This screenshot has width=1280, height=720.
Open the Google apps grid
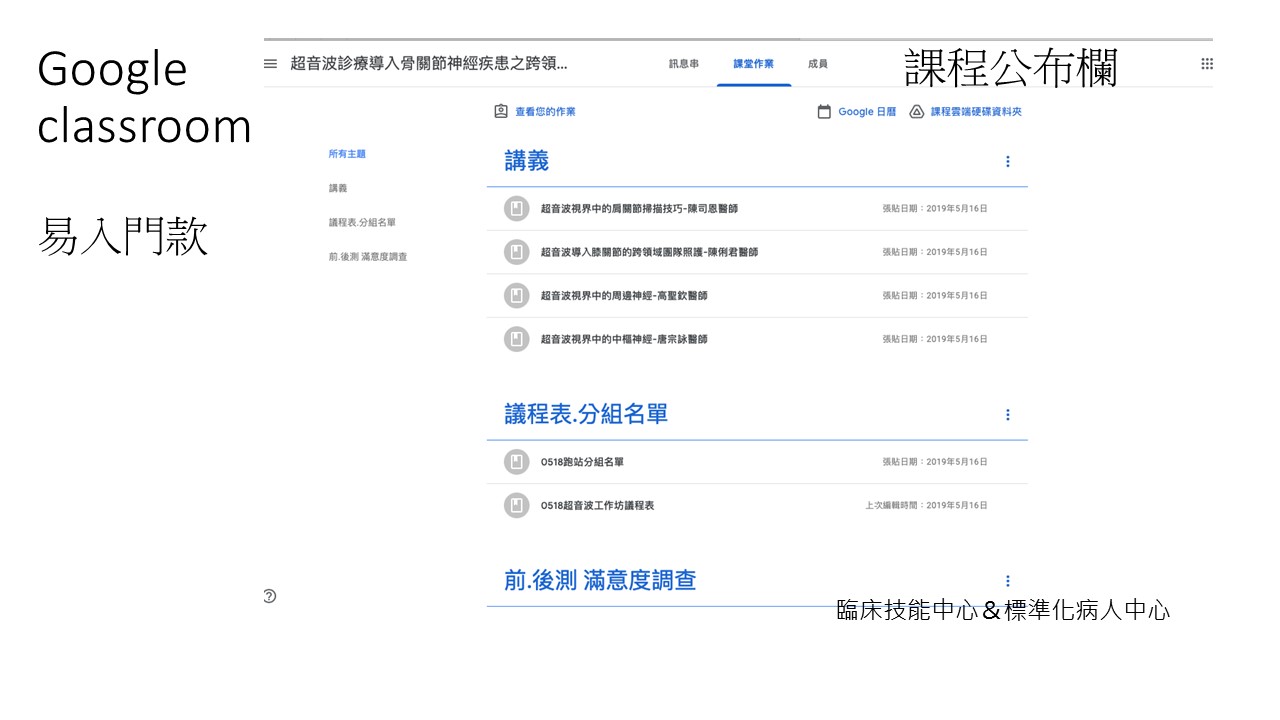[1207, 64]
